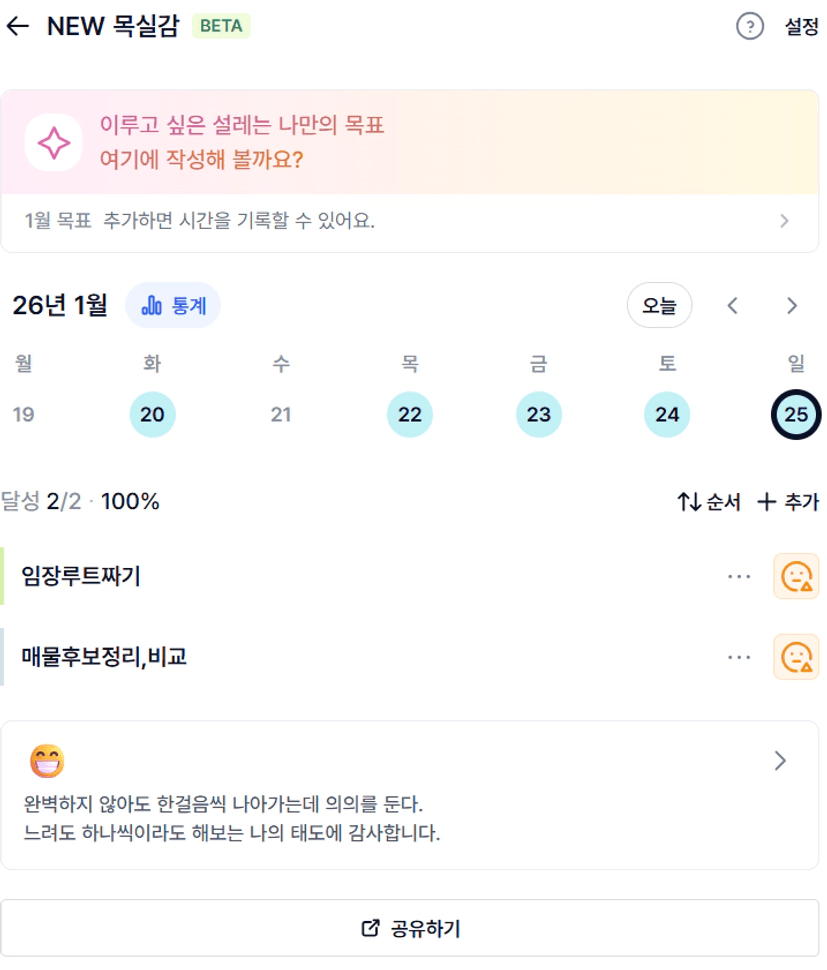827x970 pixels.
Task: Open the help question mark icon
Action: click(749, 27)
